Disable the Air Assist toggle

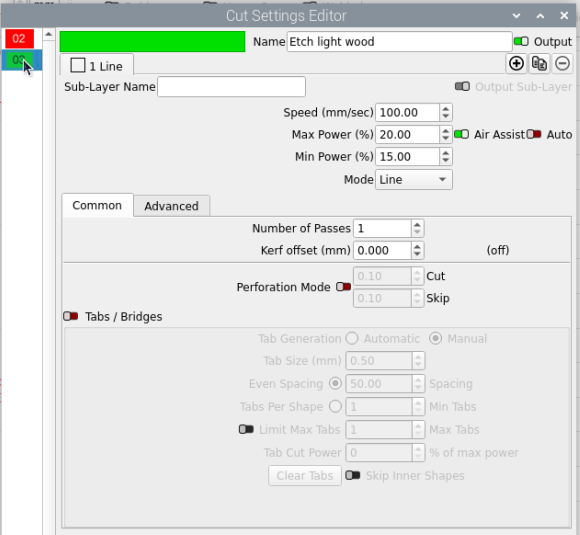tap(461, 134)
